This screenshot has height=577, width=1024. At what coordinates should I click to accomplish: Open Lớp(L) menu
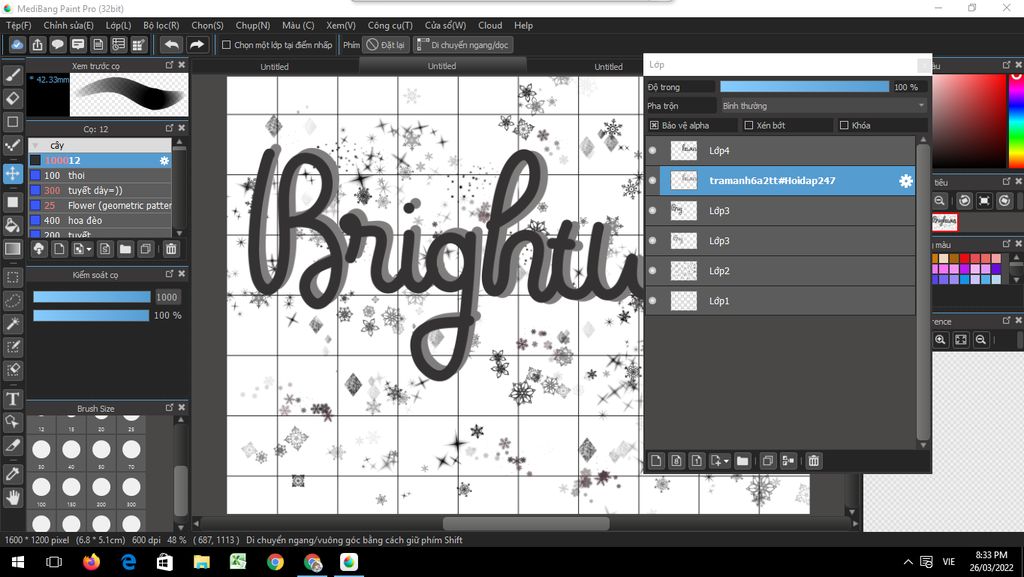tap(118, 25)
